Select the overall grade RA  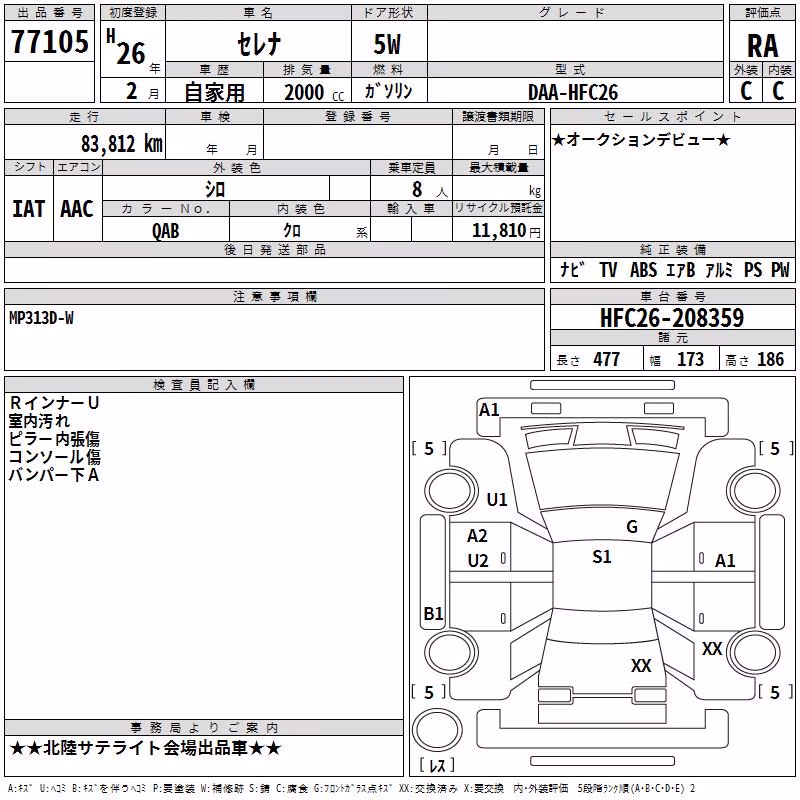point(762,46)
